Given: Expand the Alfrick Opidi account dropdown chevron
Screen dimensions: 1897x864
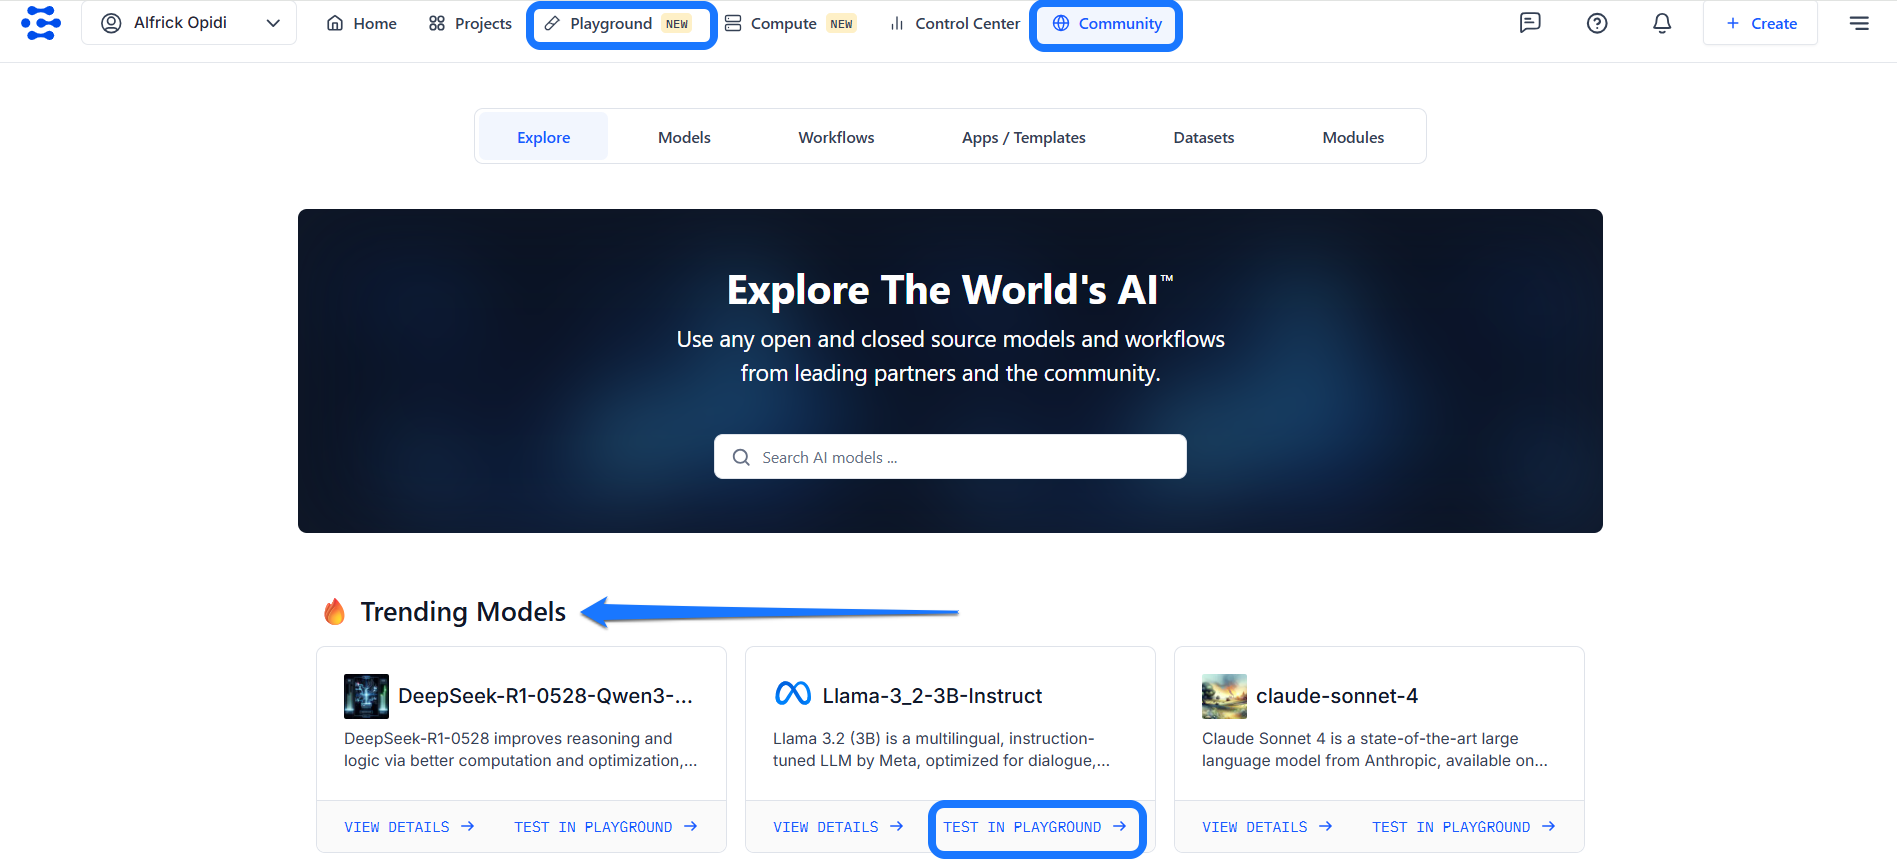Looking at the screenshot, I should point(273,23).
